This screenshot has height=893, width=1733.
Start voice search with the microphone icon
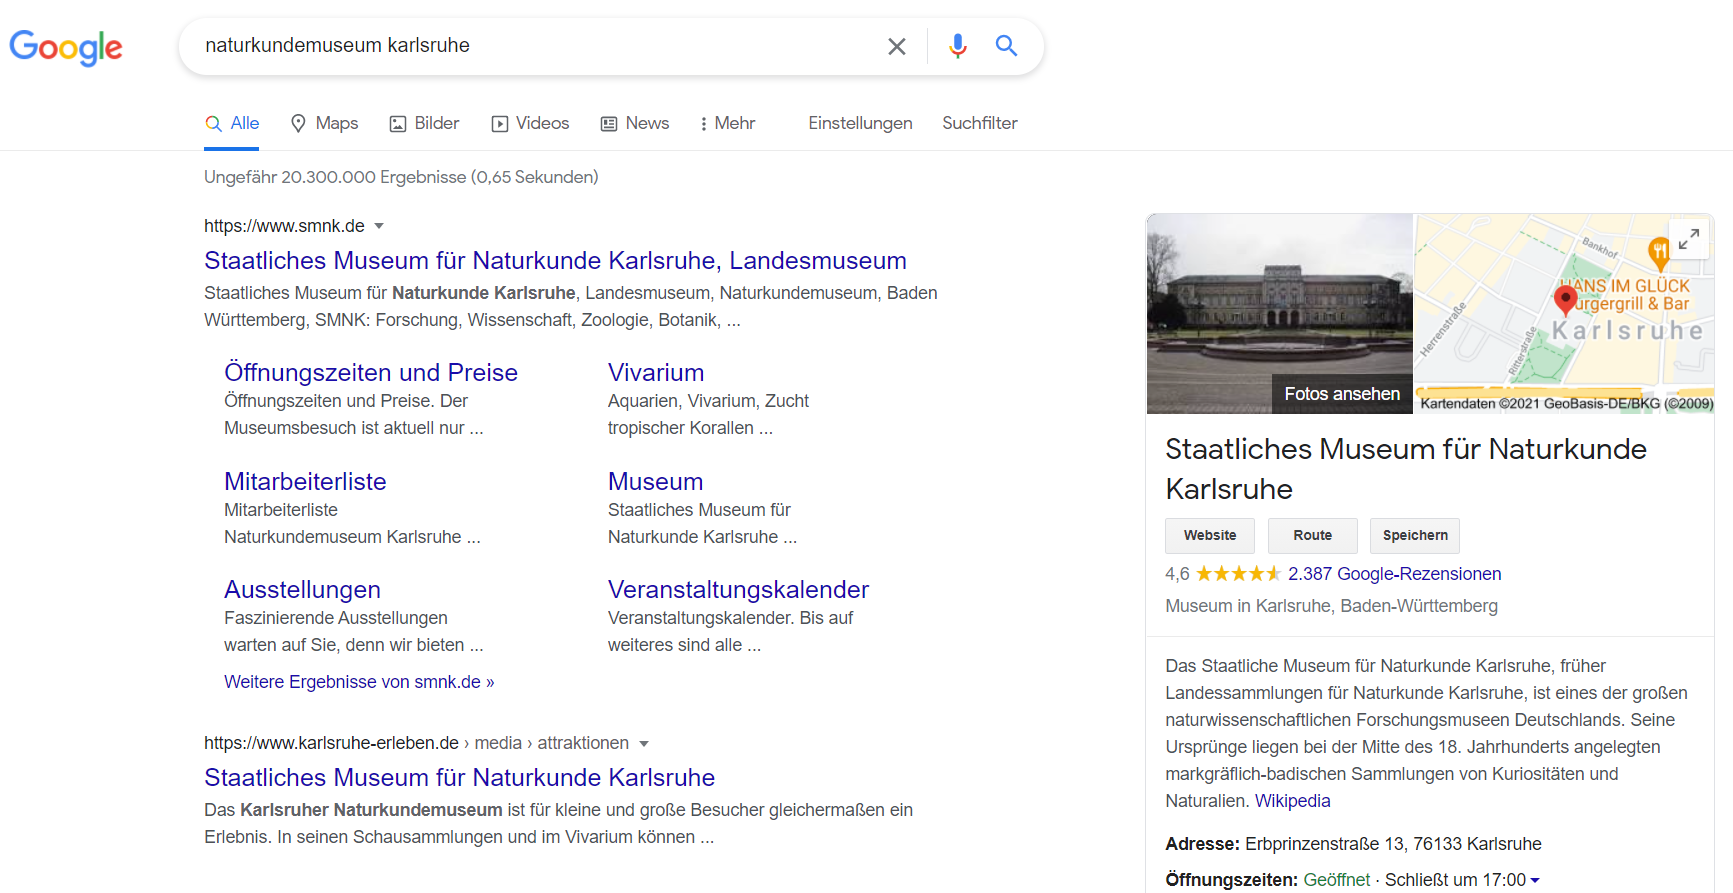(x=958, y=46)
